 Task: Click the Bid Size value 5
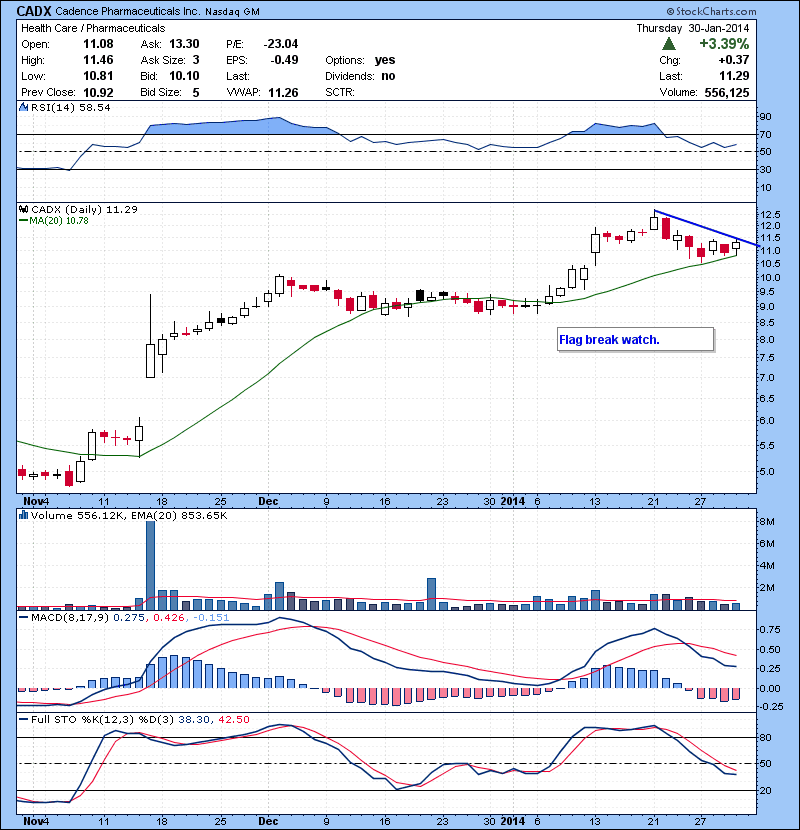(196, 92)
